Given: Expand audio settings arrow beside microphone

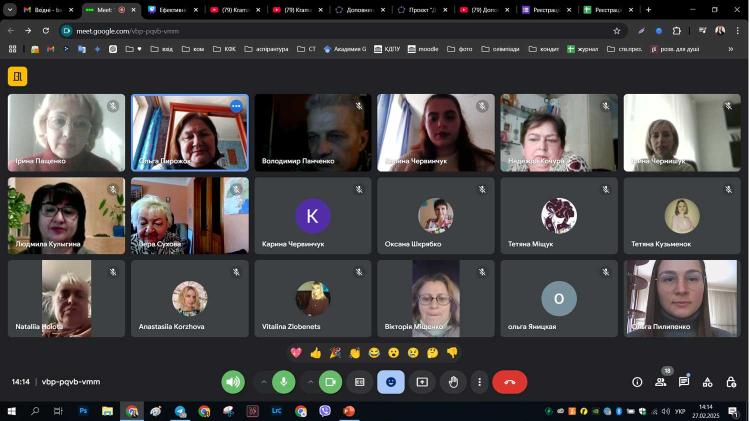Looking at the screenshot, I should pyautogui.click(x=264, y=382).
